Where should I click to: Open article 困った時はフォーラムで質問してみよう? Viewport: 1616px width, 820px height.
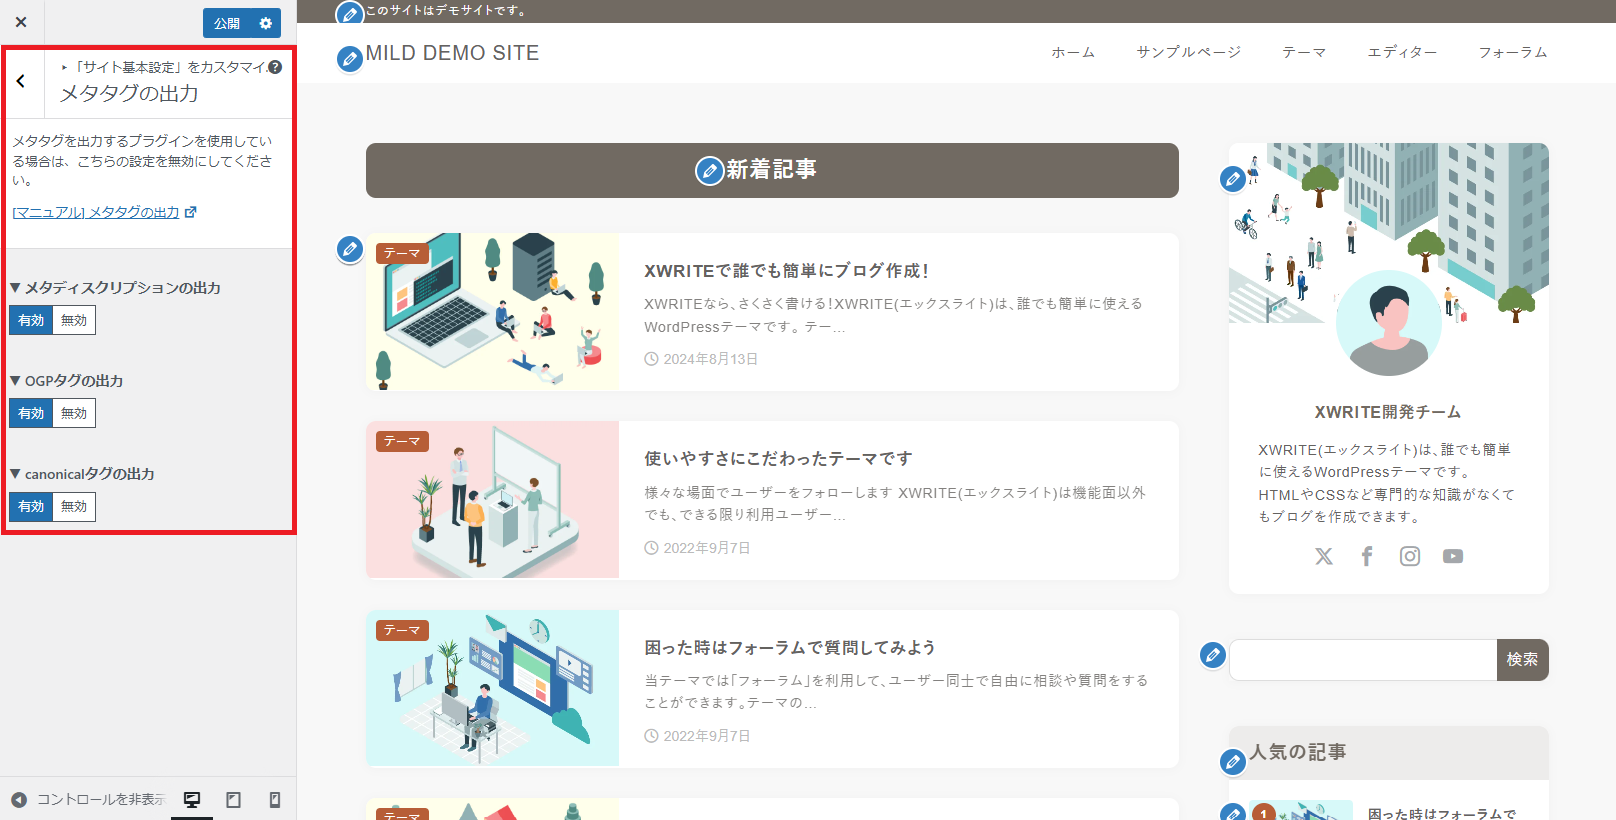(x=790, y=648)
